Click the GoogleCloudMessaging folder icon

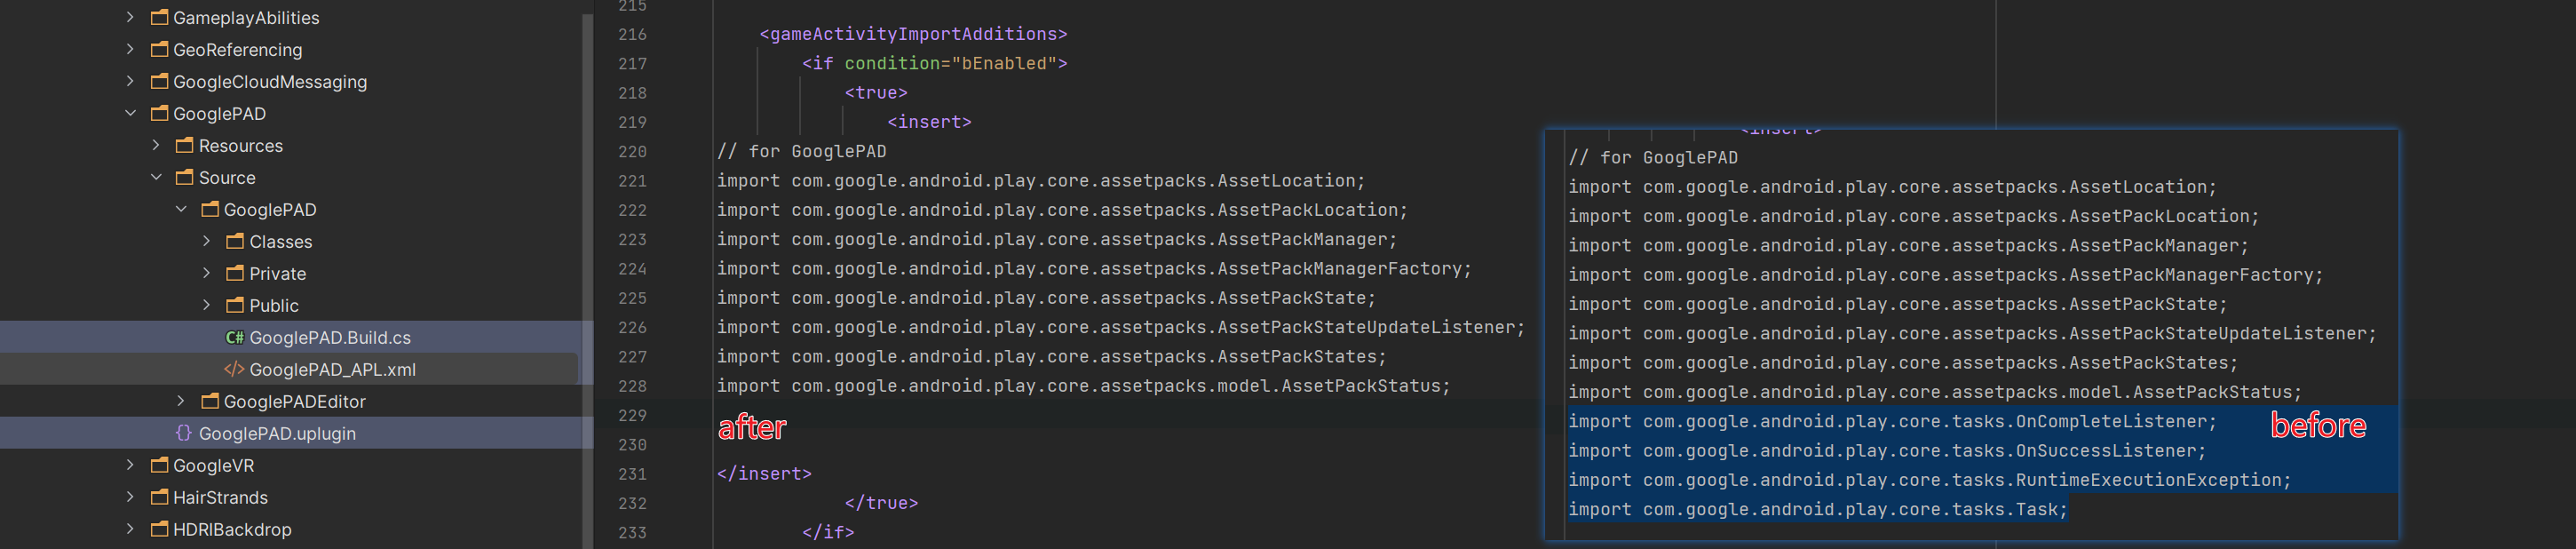tap(159, 81)
